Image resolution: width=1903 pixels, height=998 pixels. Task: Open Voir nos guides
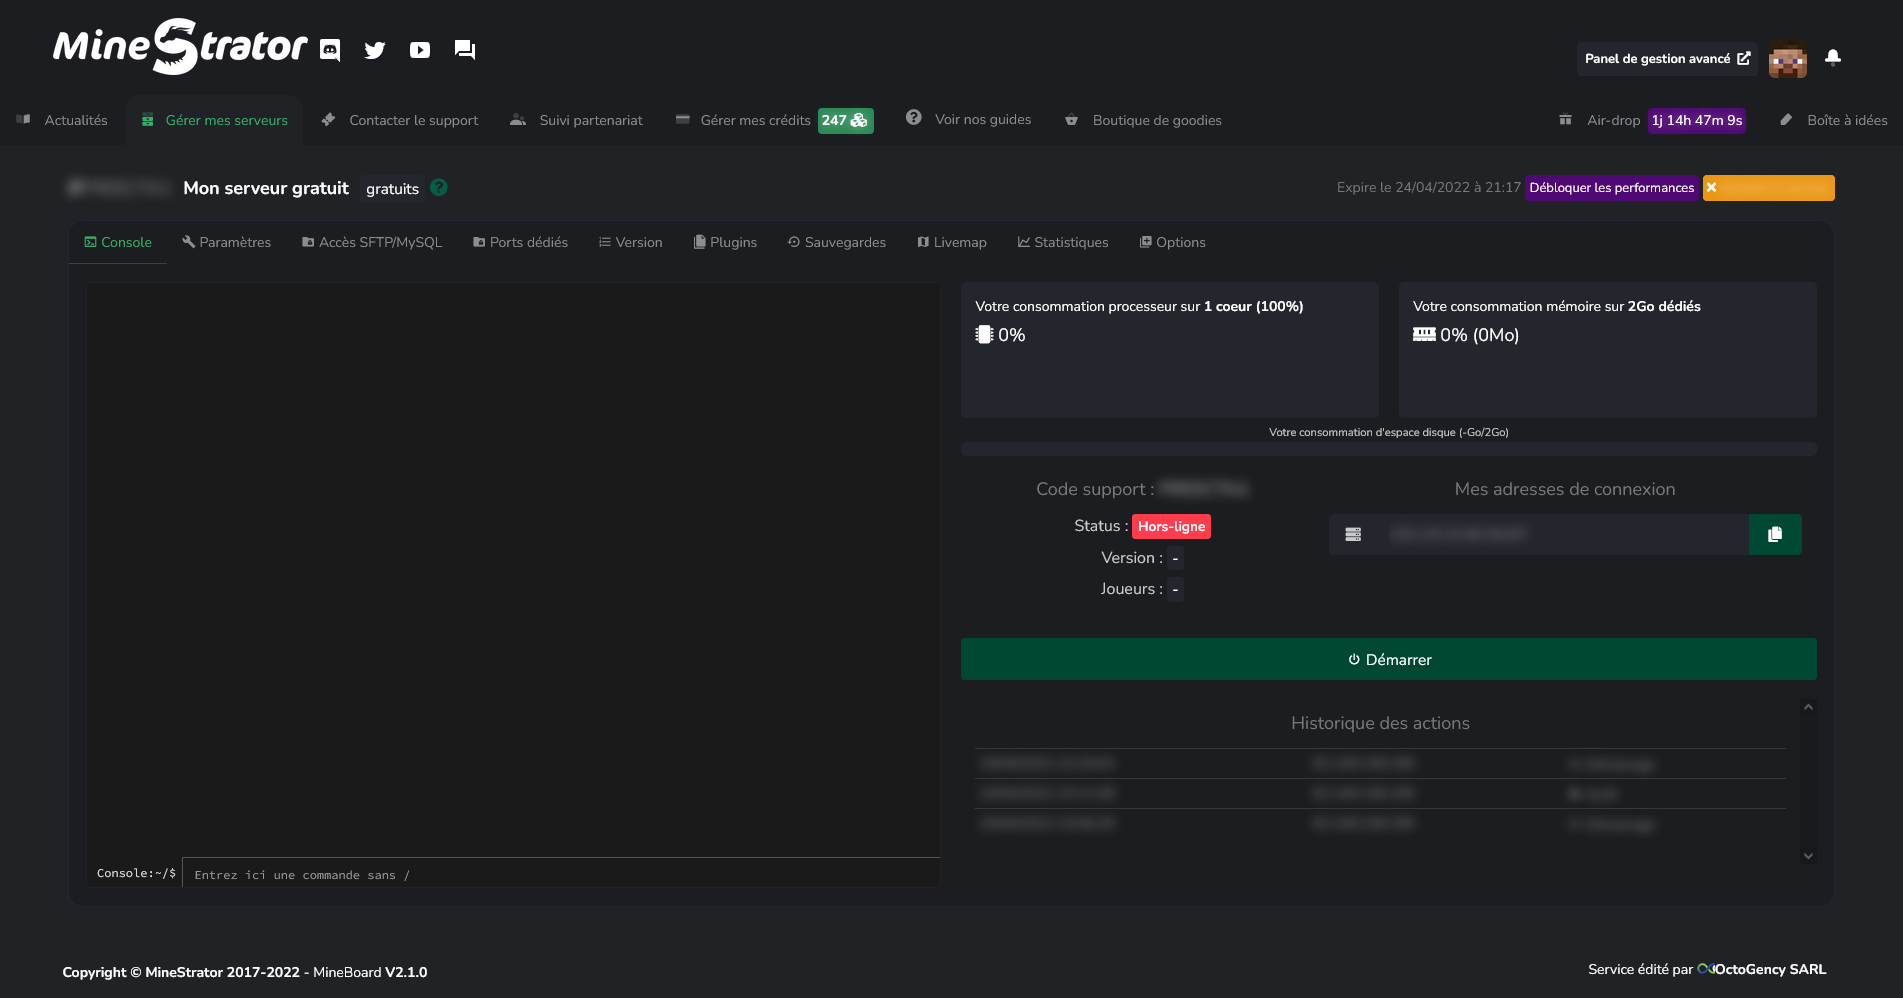point(968,119)
